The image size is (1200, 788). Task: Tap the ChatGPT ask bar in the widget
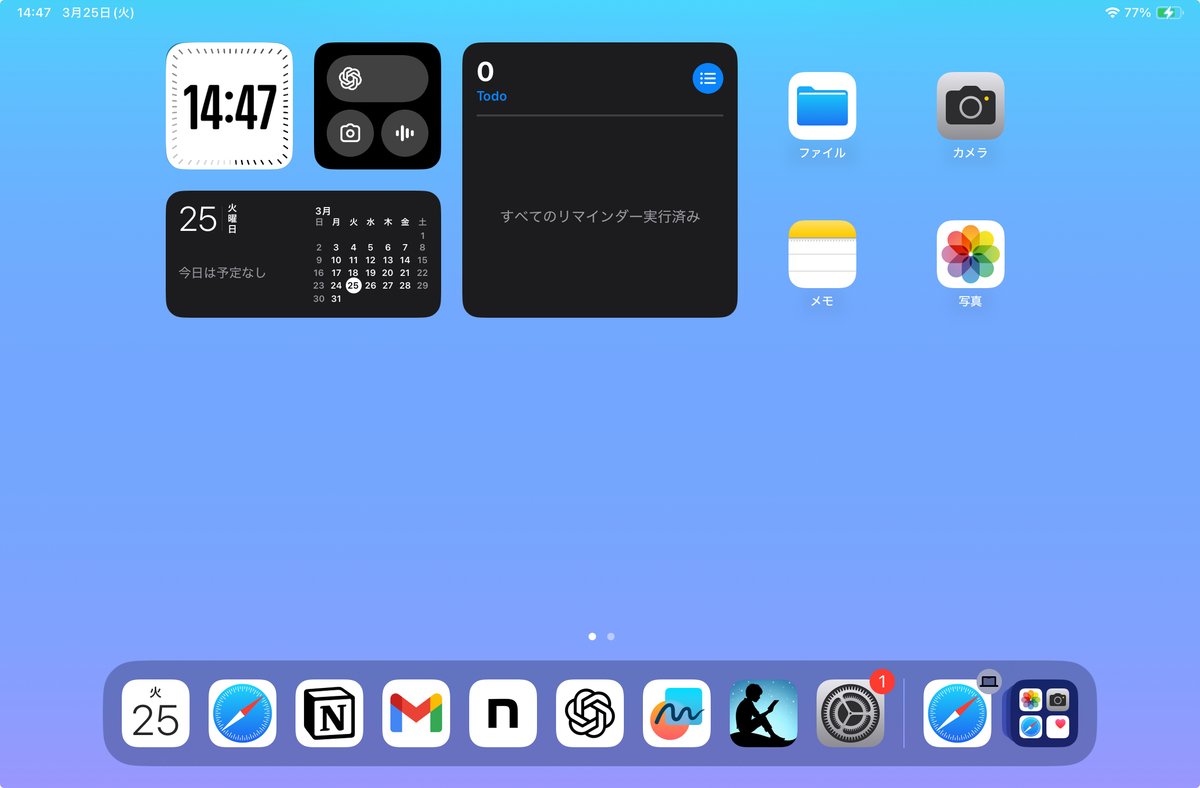click(x=377, y=78)
